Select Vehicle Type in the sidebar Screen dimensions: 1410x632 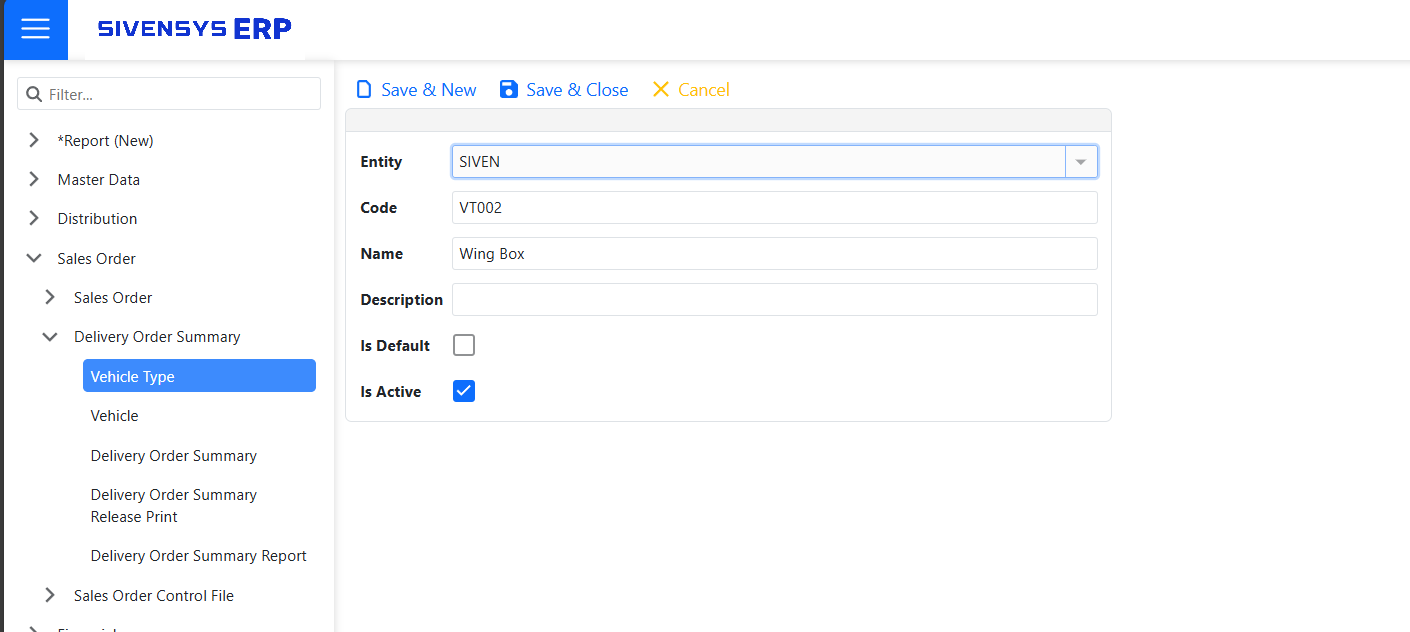pyautogui.click(x=199, y=376)
